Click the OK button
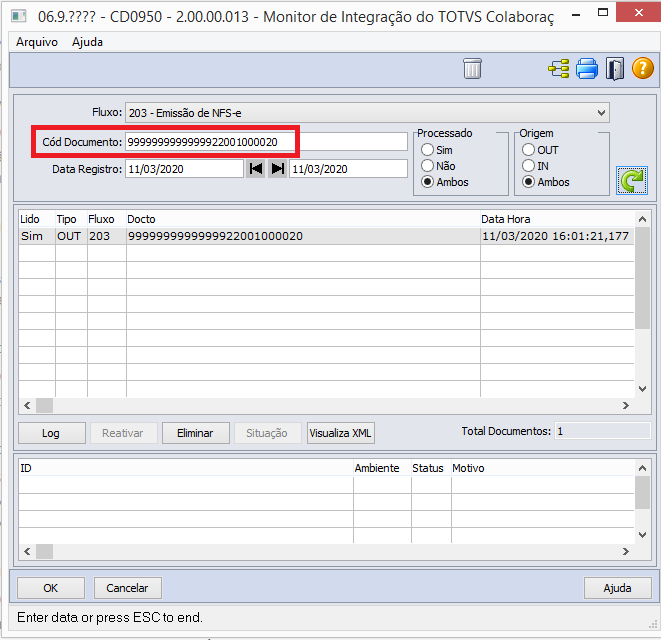This screenshot has height=640, width=661. [51, 588]
